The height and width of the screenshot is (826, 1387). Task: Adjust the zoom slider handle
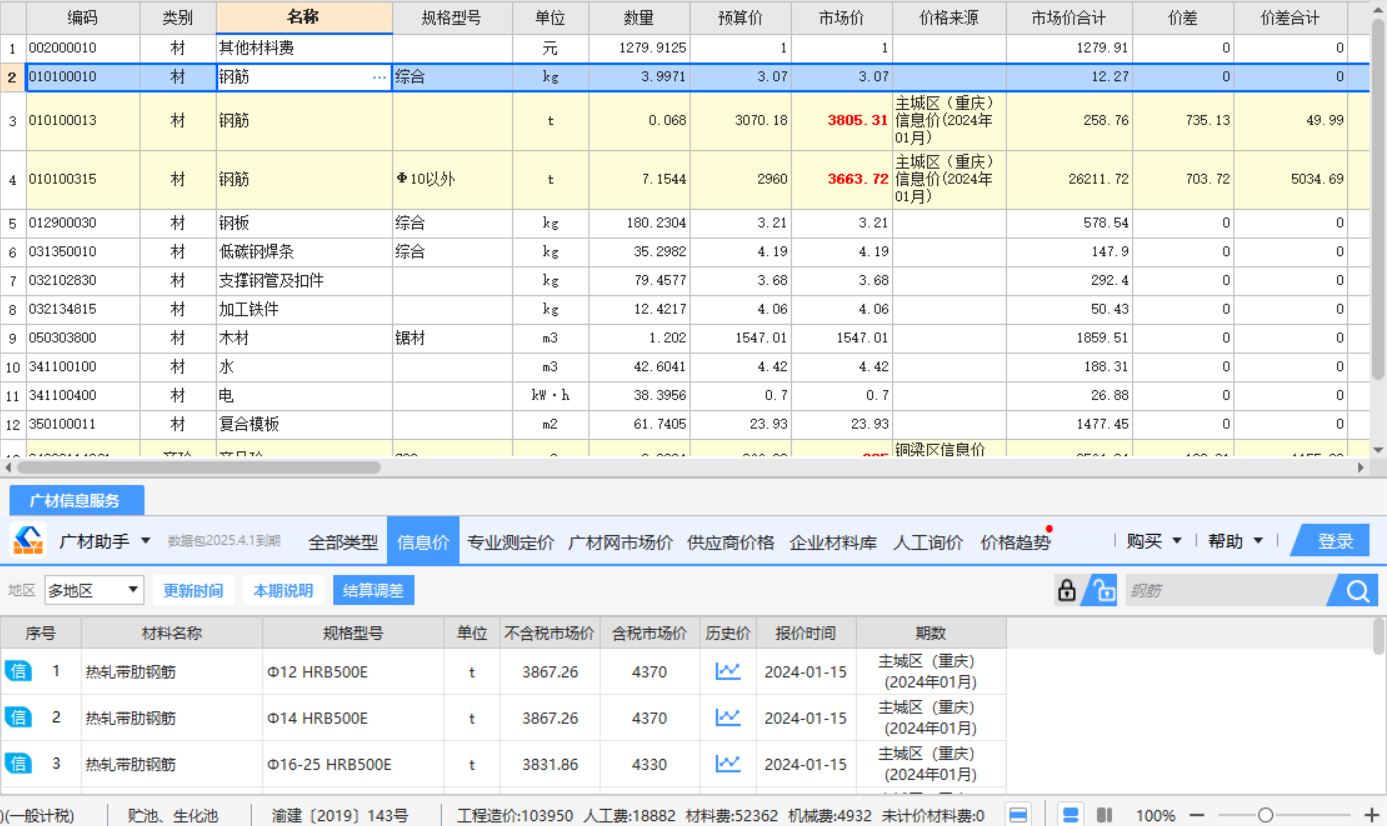[x=1265, y=815]
